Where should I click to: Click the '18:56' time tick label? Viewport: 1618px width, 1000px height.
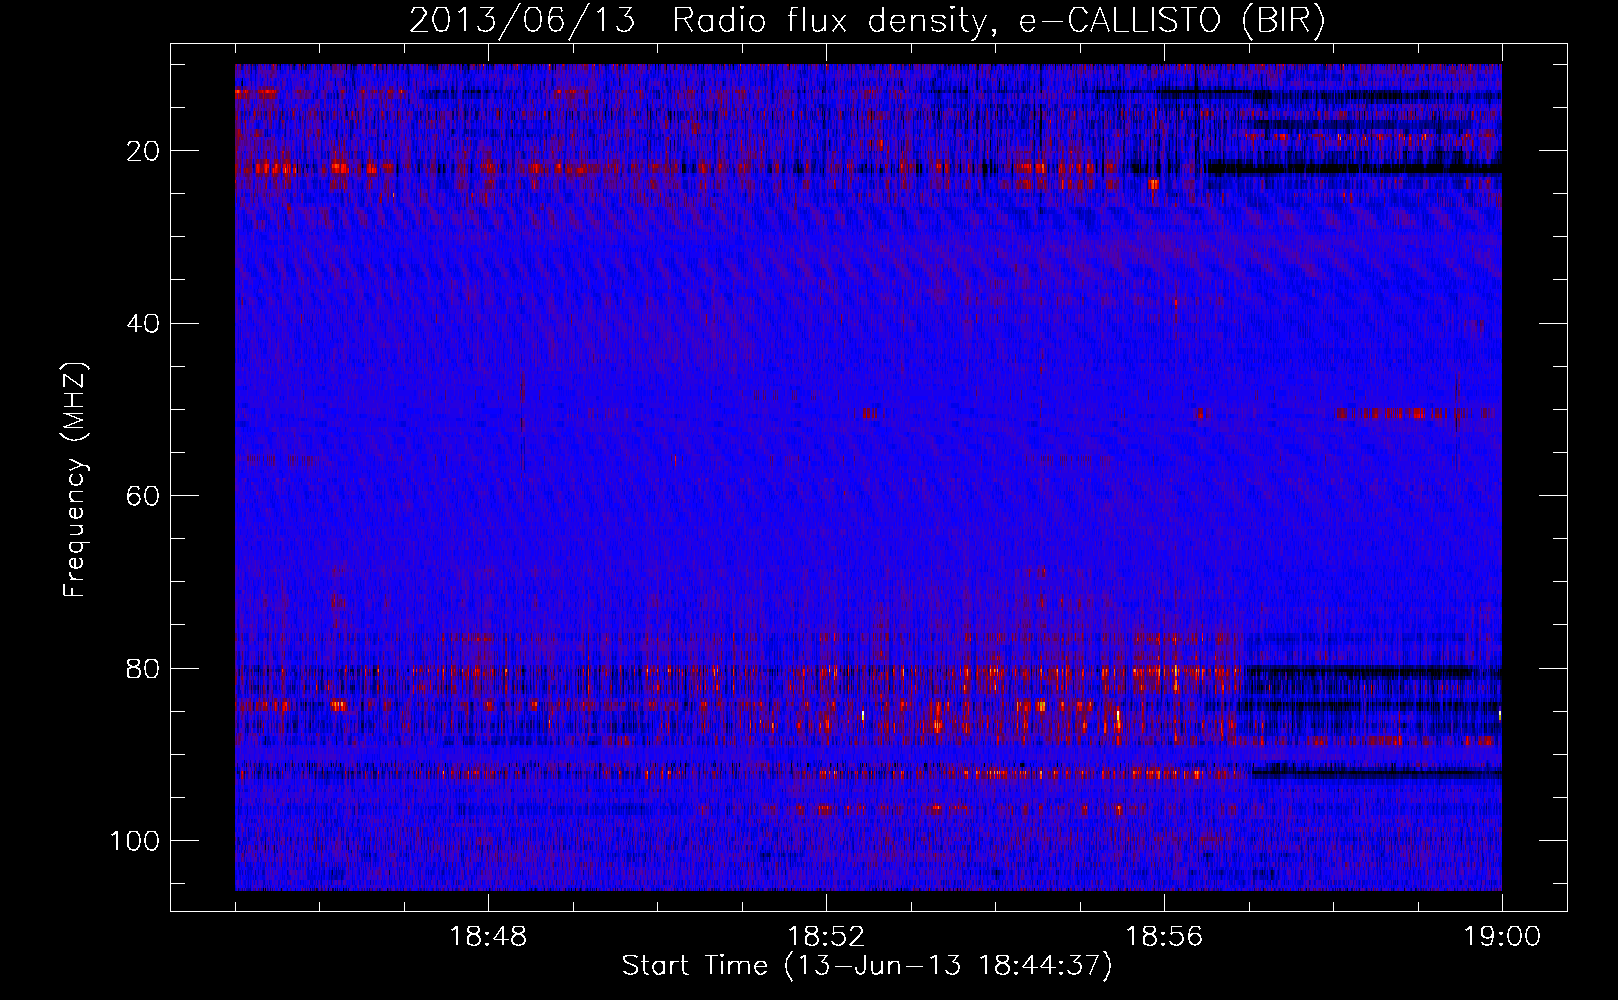[x=1164, y=937]
